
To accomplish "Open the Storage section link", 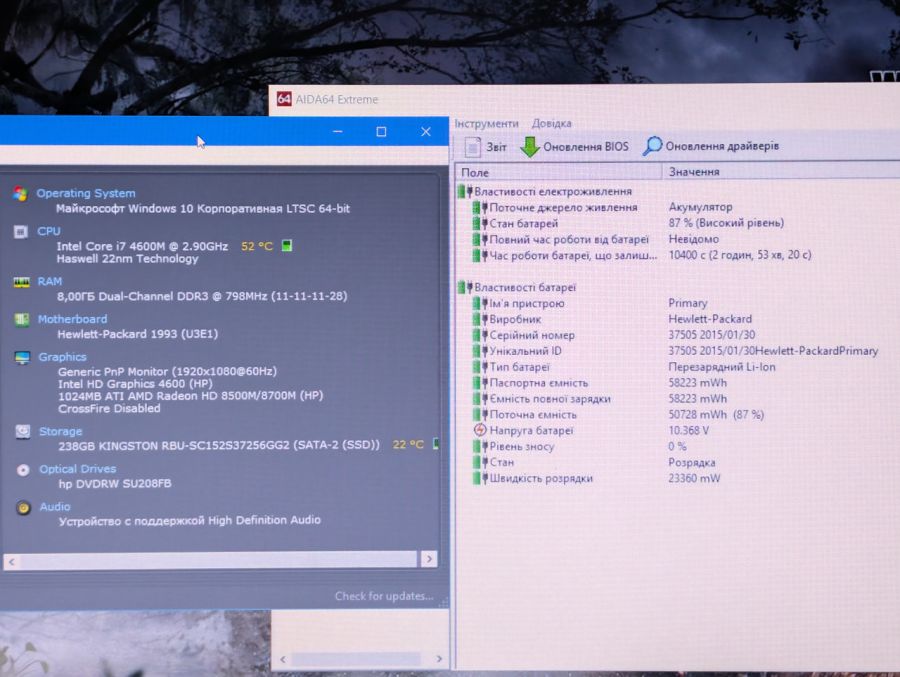I will [60, 431].
